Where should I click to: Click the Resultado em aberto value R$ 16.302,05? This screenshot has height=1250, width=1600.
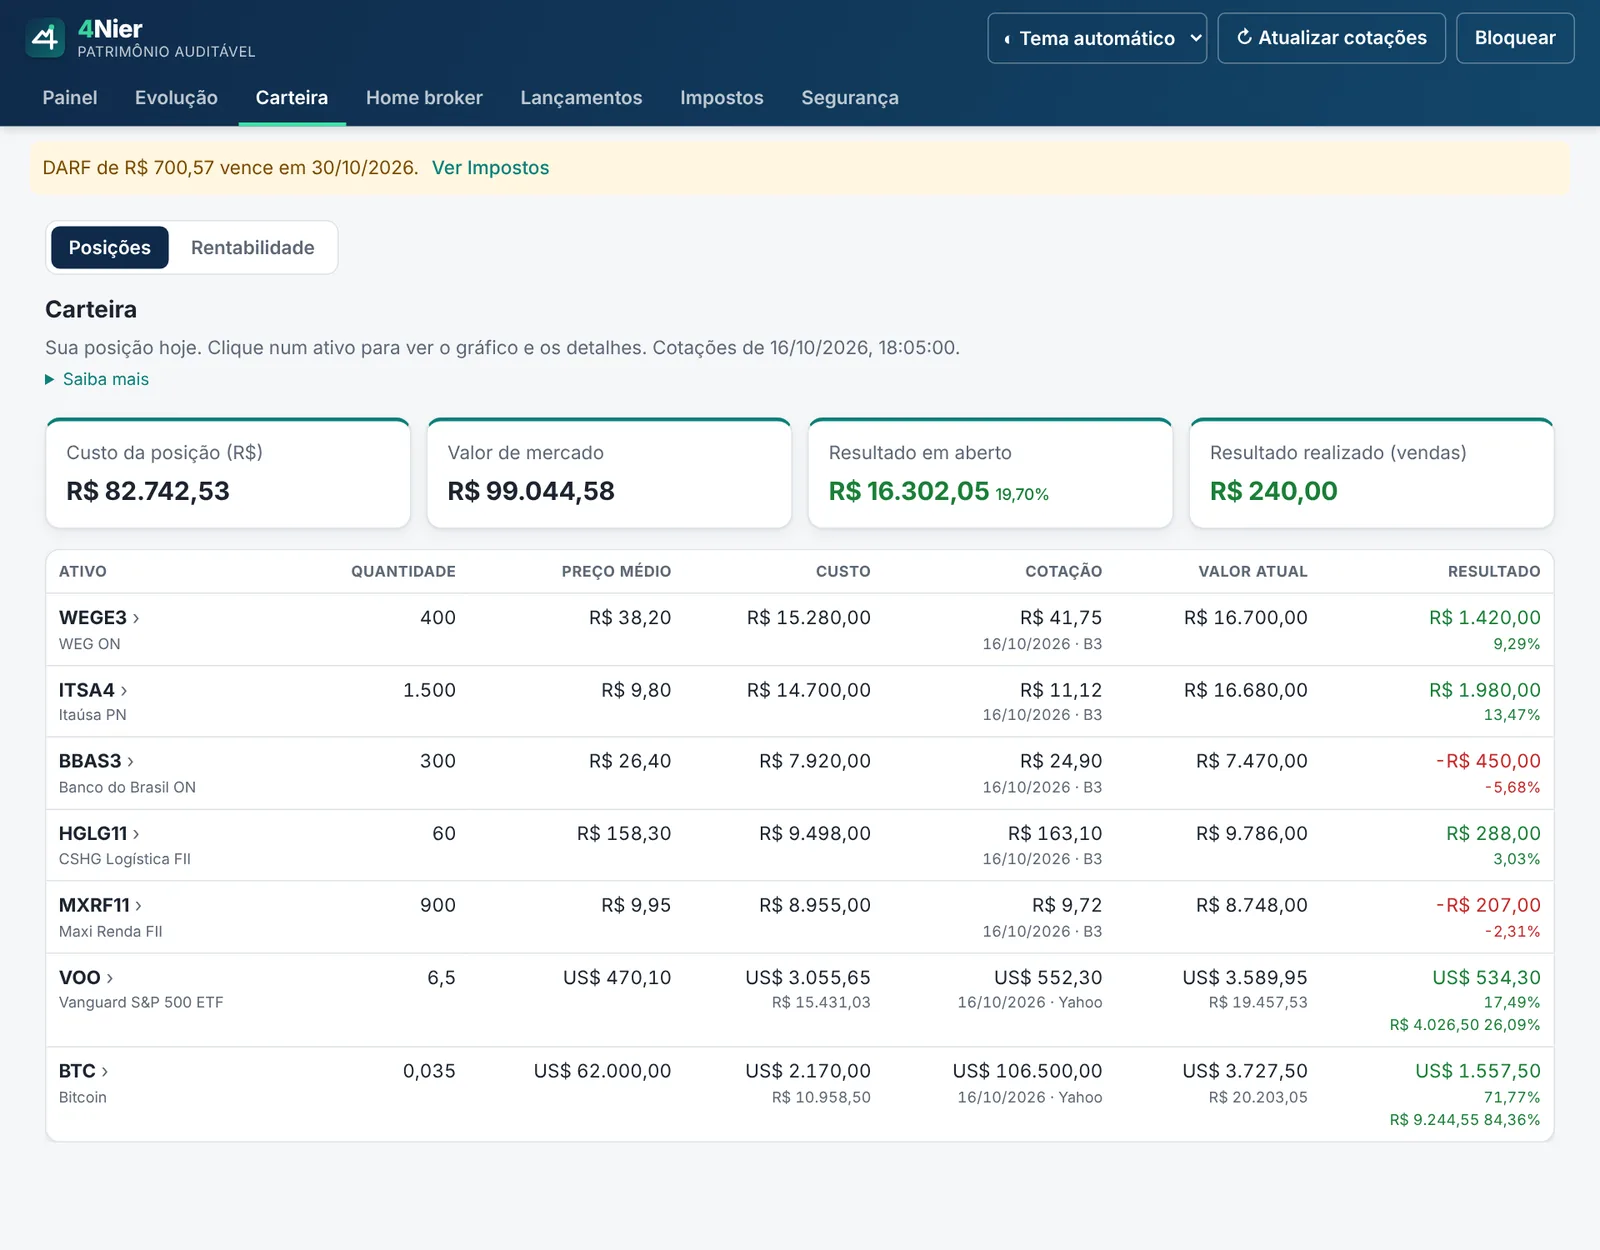point(909,491)
